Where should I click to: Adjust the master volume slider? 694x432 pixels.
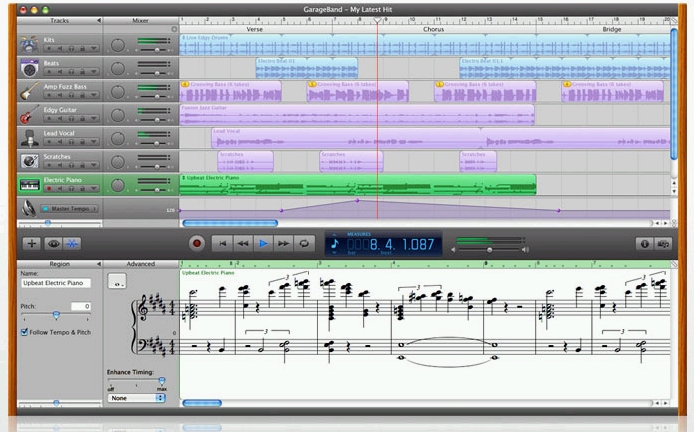click(x=490, y=250)
